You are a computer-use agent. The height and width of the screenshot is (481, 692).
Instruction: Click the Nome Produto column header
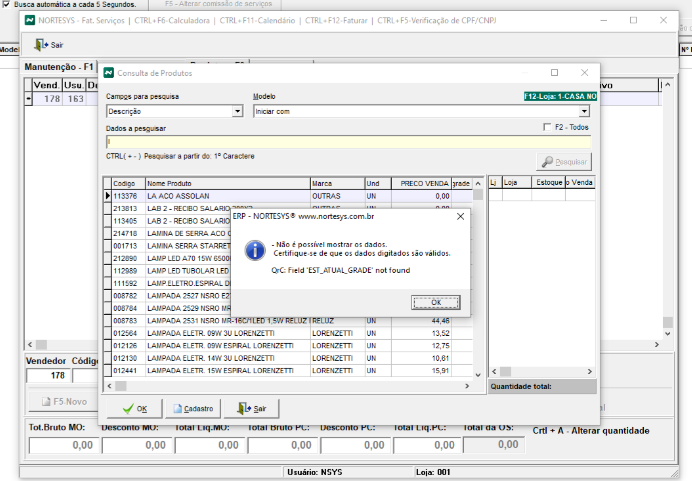point(226,184)
